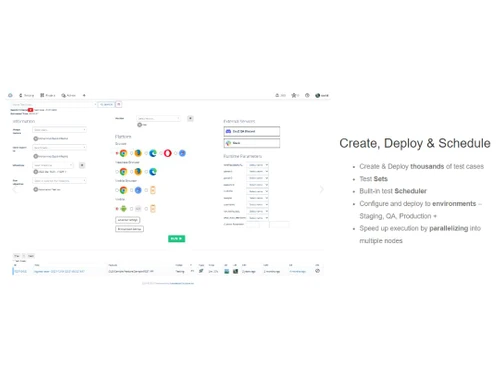The height and width of the screenshot is (375, 500).
Task: Click the Firefox icon in Headless Browser row
Action: 138,172
